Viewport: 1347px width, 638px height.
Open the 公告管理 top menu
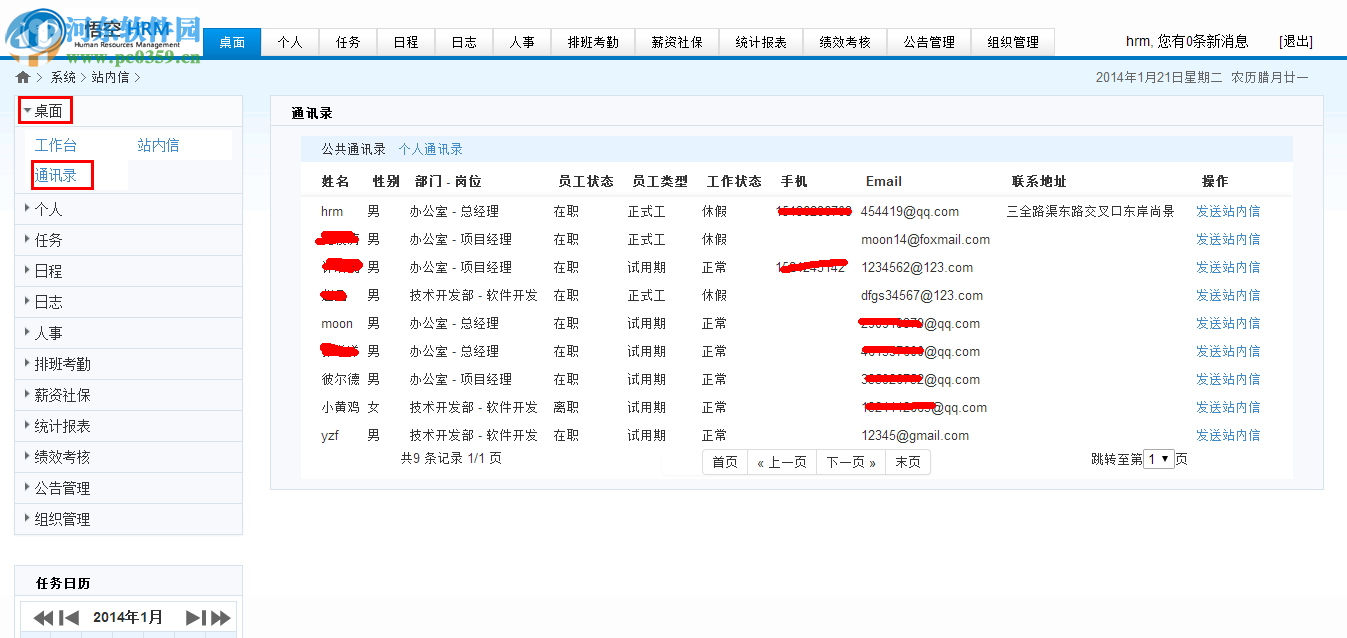pos(928,41)
